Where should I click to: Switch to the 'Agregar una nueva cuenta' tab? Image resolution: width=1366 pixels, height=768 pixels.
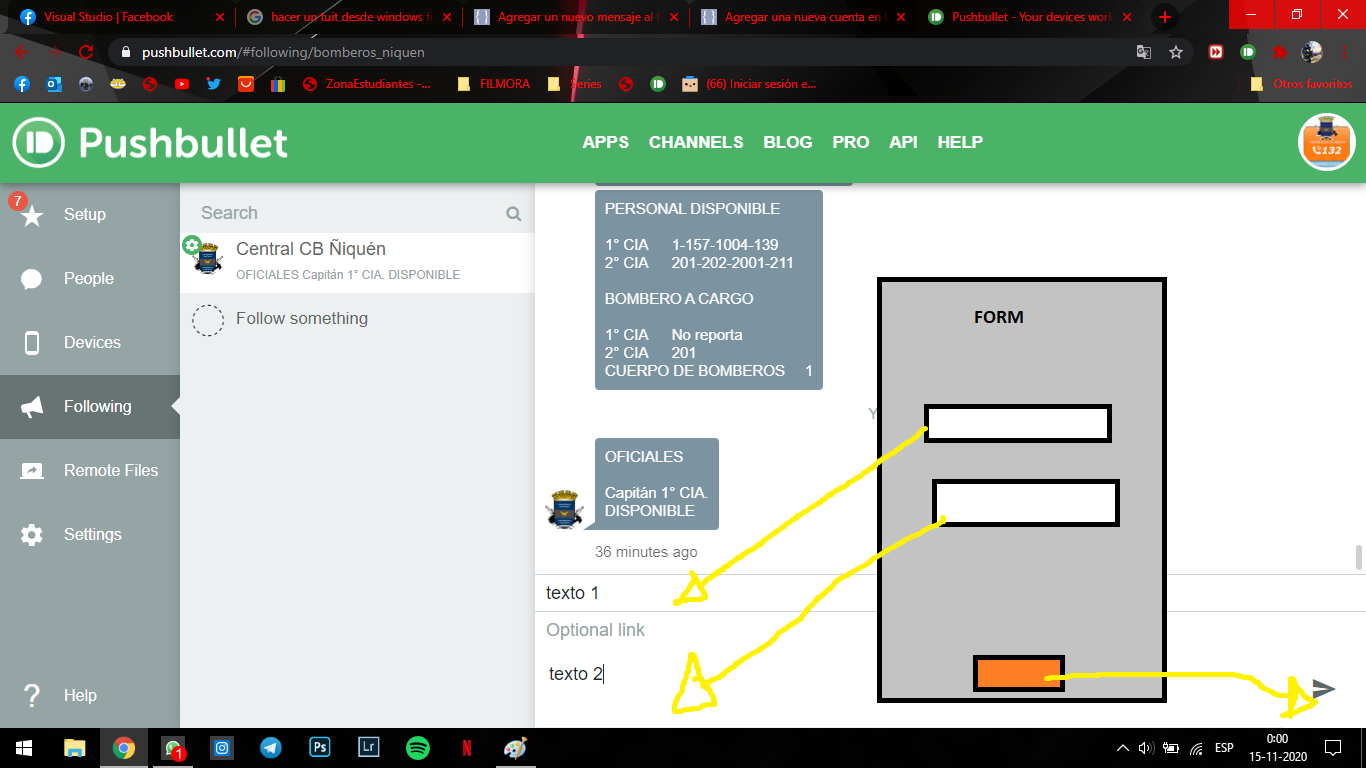pyautogui.click(x=805, y=17)
